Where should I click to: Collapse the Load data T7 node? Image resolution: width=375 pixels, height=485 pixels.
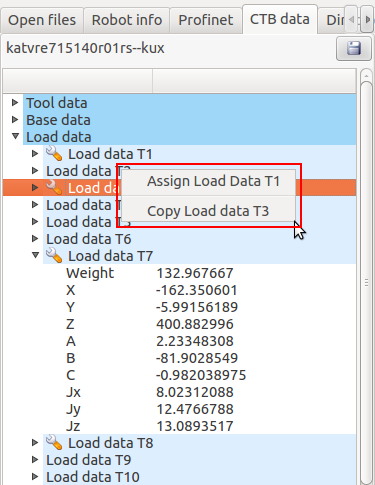coord(35,255)
